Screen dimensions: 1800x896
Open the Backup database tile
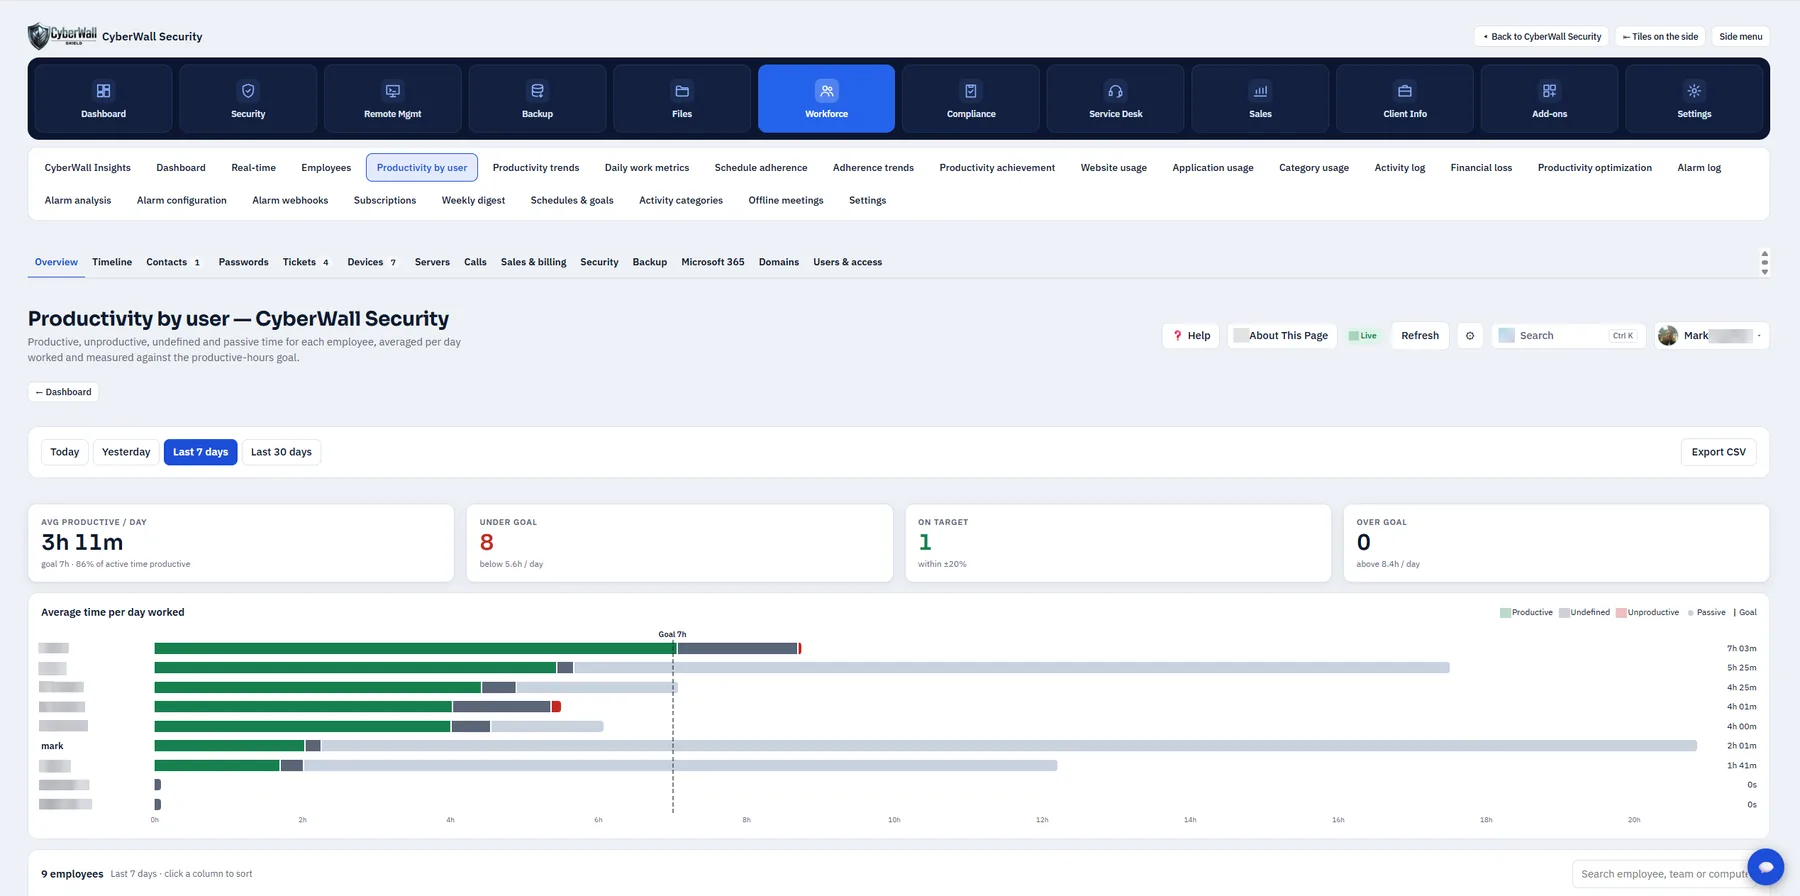(x=537, y=98)
